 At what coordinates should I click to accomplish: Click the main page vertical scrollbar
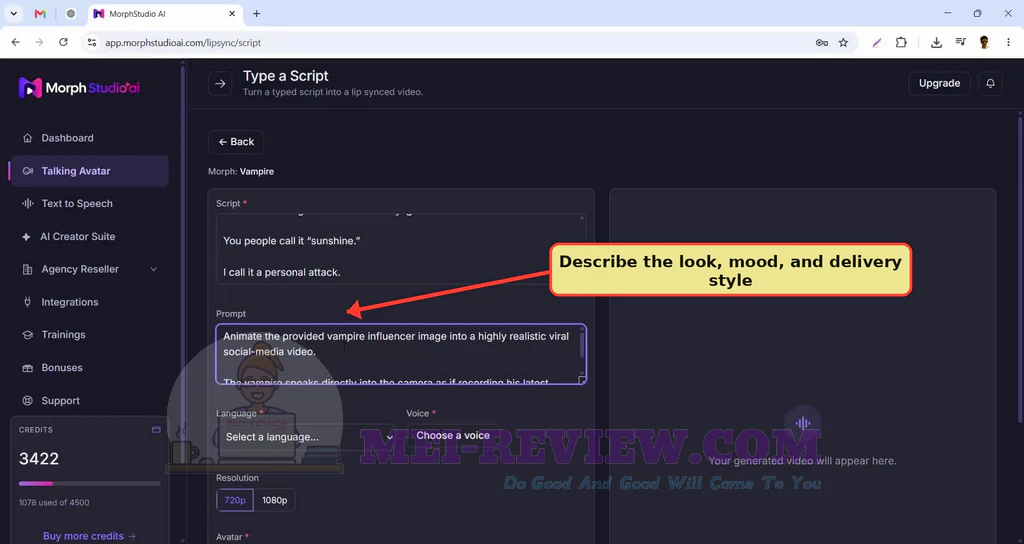click(x=1020, y=268)
